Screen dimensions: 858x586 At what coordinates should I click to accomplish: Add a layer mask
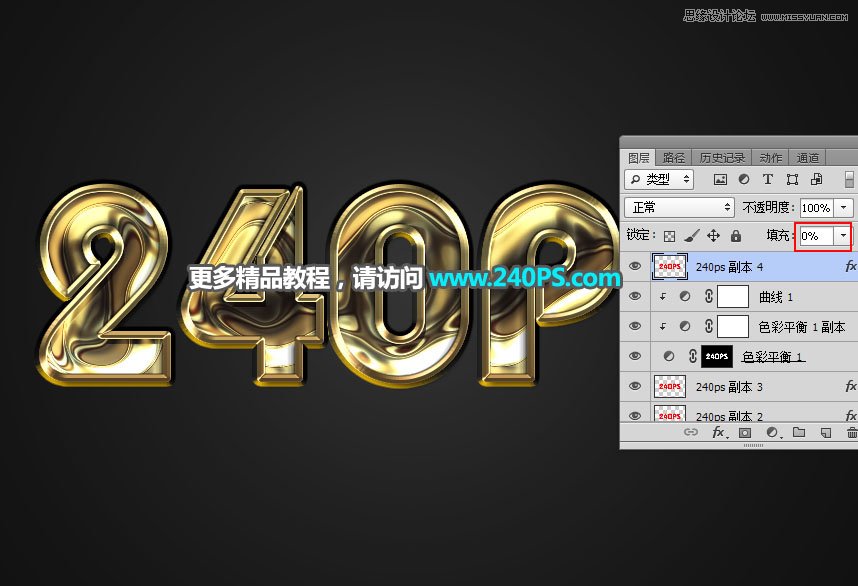745,433
